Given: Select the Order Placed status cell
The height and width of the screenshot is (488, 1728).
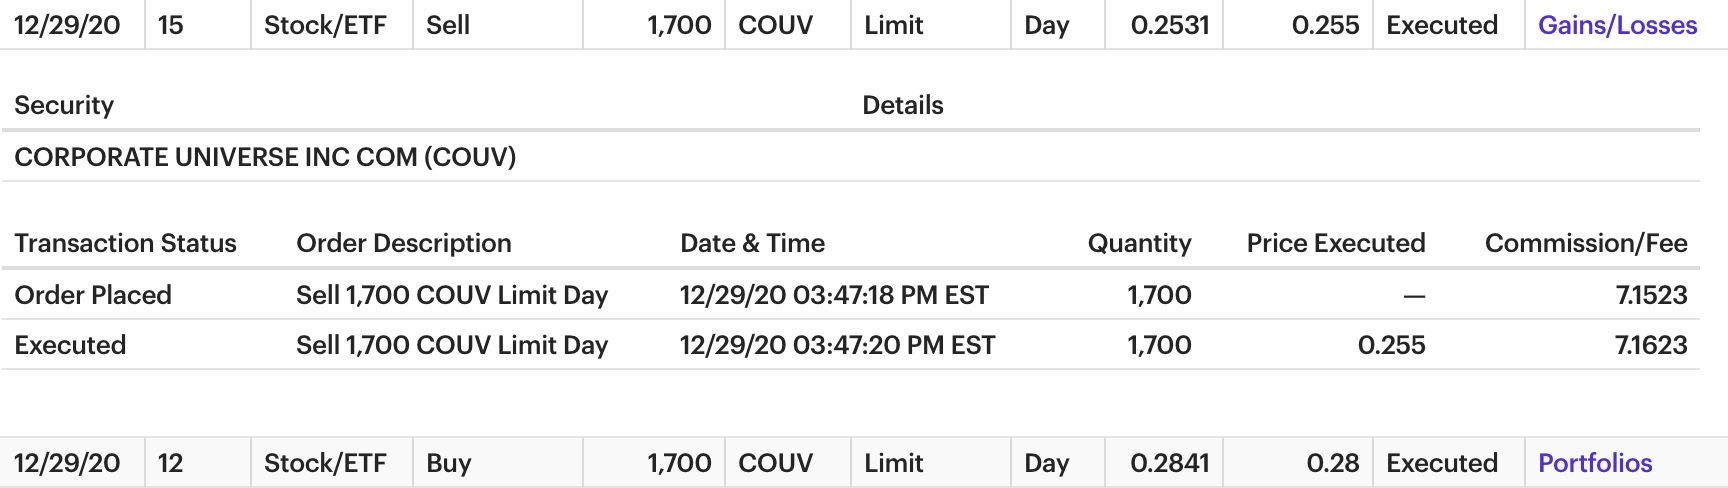Looking at the screenshot, I should click(93, 295).
